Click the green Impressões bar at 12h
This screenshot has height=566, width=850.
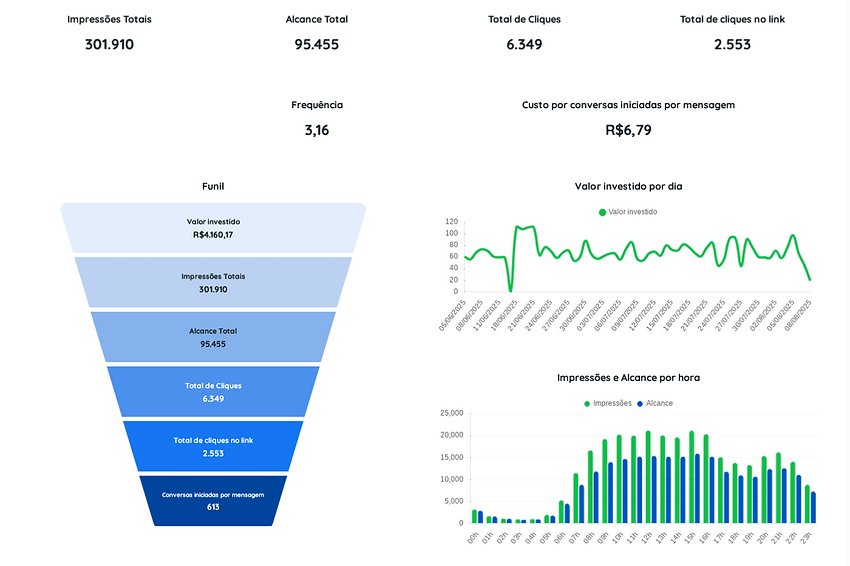[648, 477]
